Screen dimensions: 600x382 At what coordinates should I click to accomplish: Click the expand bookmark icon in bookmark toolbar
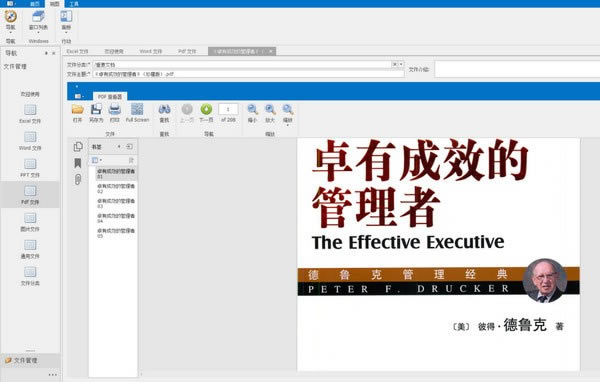pos(131,160)
